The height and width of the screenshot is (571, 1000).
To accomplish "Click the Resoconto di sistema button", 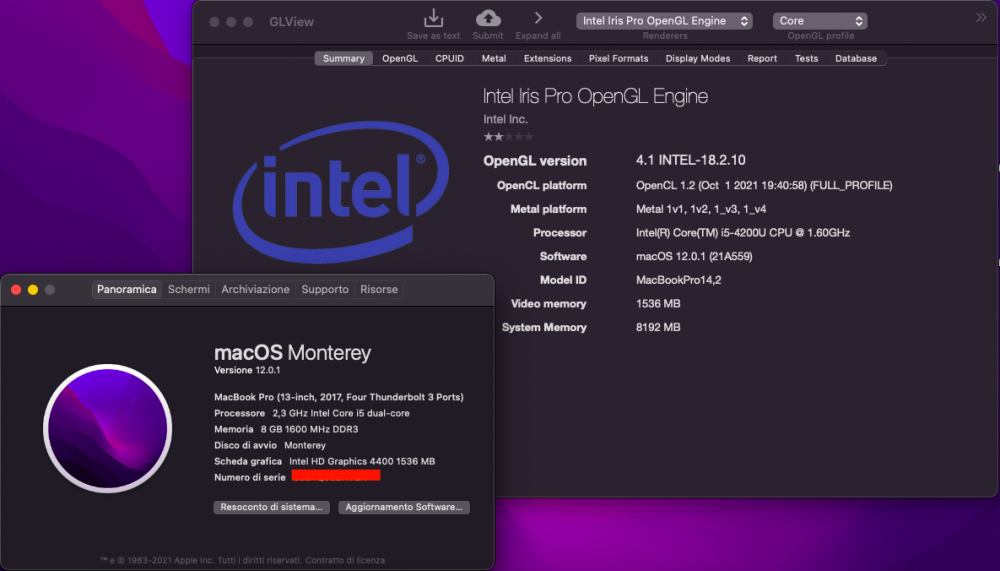I will pyautogui.click(x=272, y=507).
